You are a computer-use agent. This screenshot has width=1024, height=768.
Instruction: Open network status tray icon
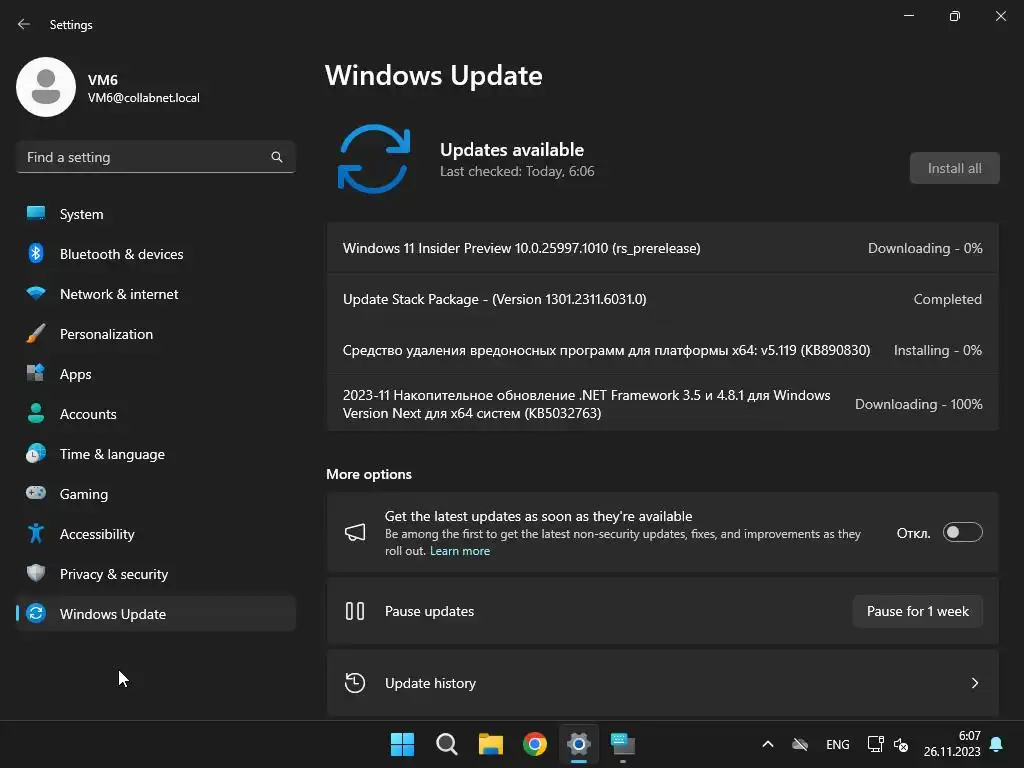[875, 744]
